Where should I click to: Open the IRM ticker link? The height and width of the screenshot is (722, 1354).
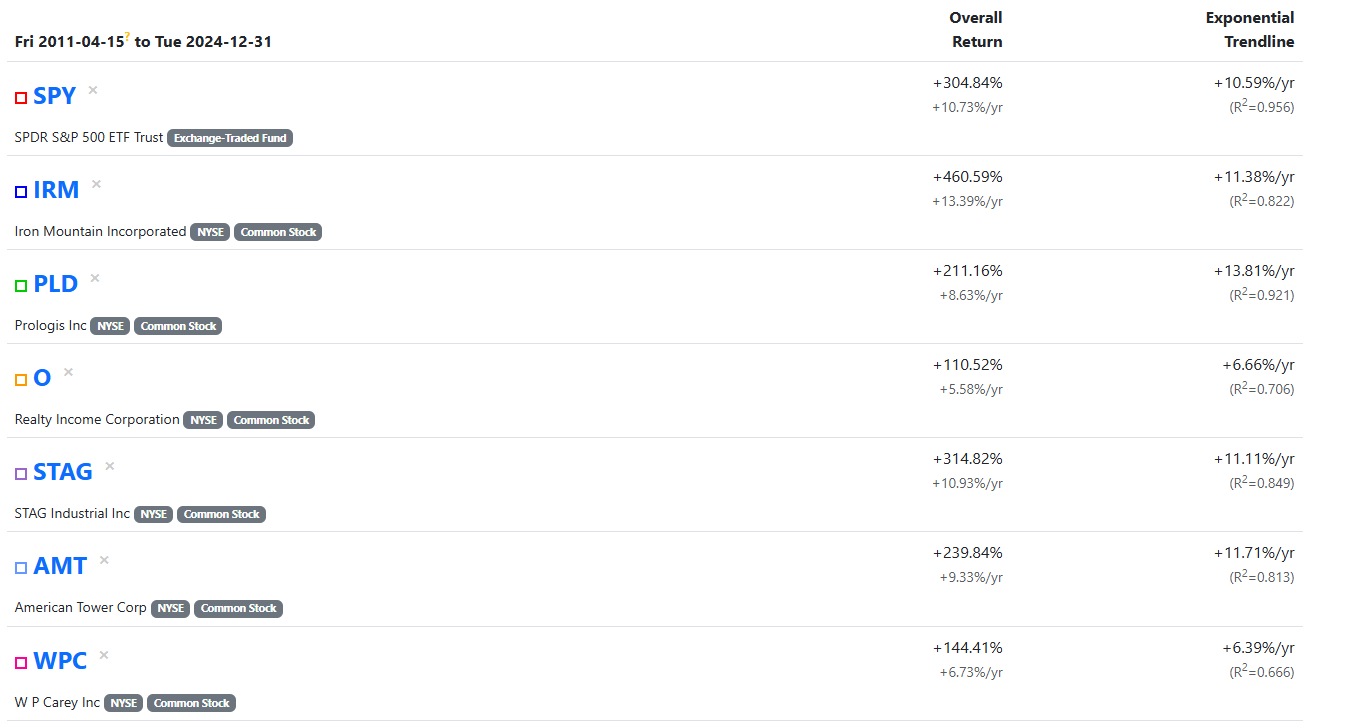tap(56, 190)
